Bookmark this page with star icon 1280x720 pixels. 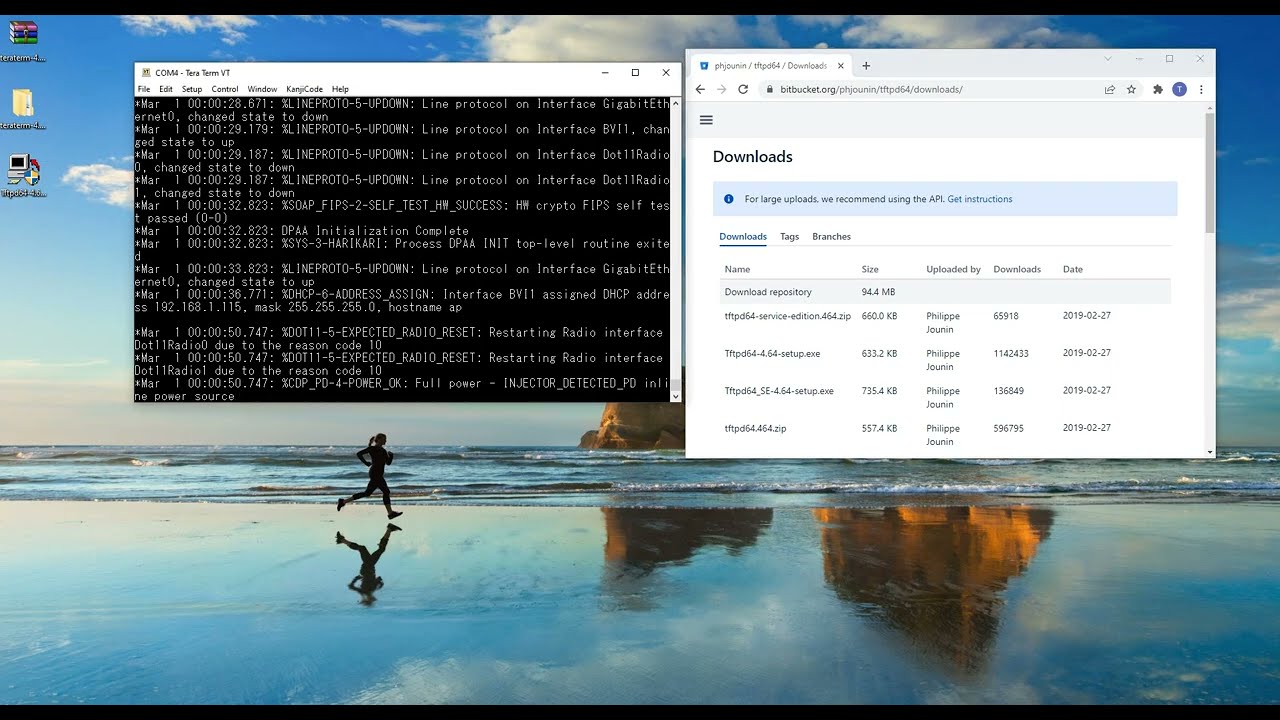pos(1131,89)
